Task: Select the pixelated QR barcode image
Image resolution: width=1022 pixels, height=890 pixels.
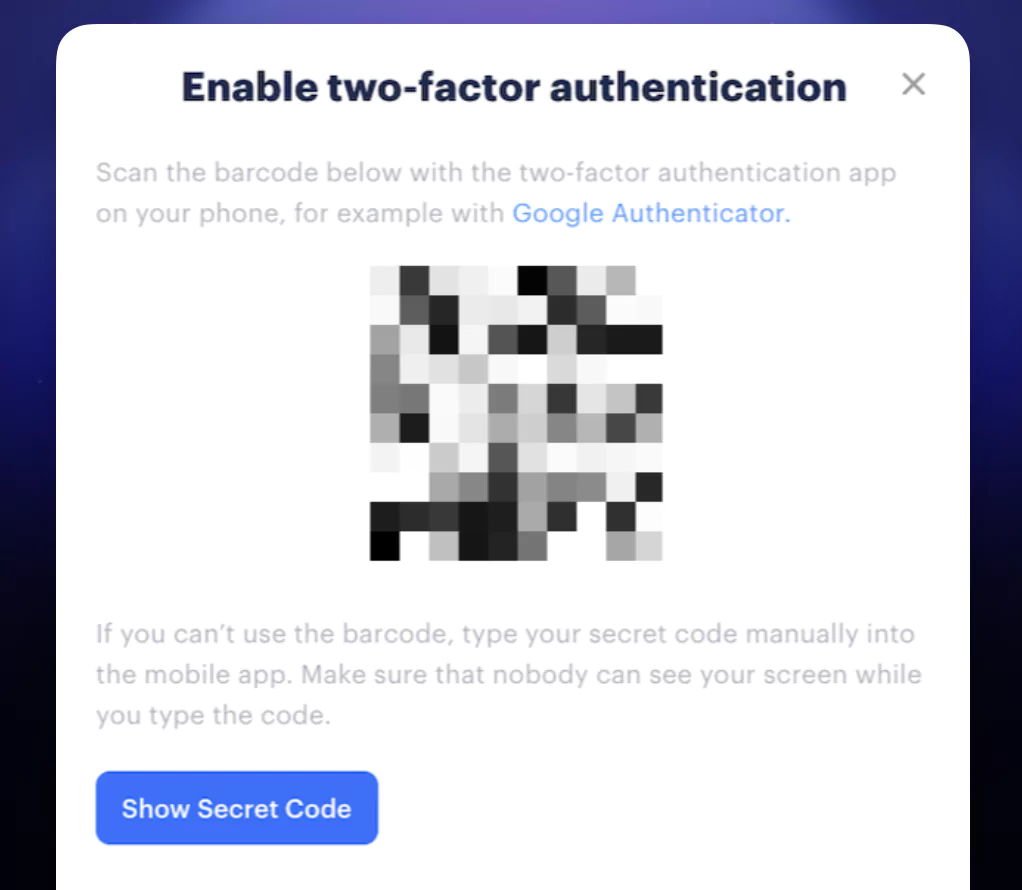Action: tap(516, 413)
